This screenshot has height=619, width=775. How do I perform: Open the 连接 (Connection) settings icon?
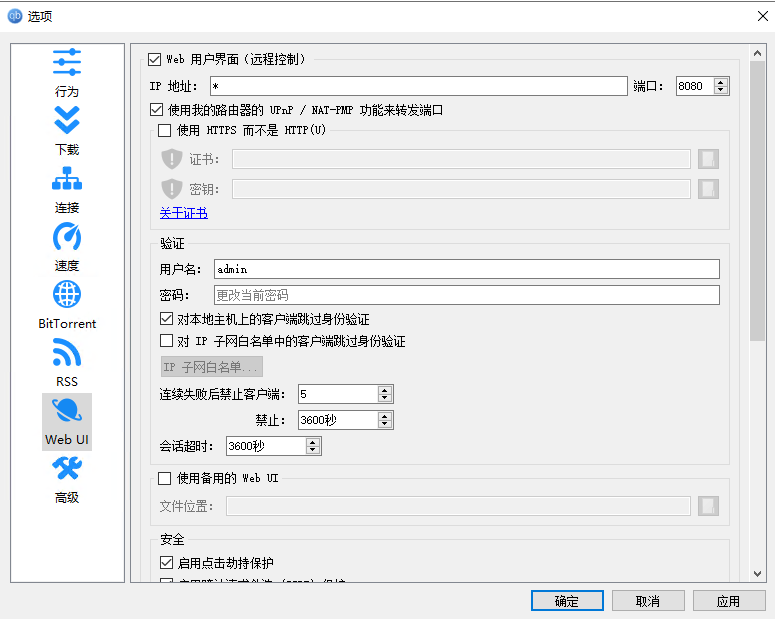coord(66,179)
